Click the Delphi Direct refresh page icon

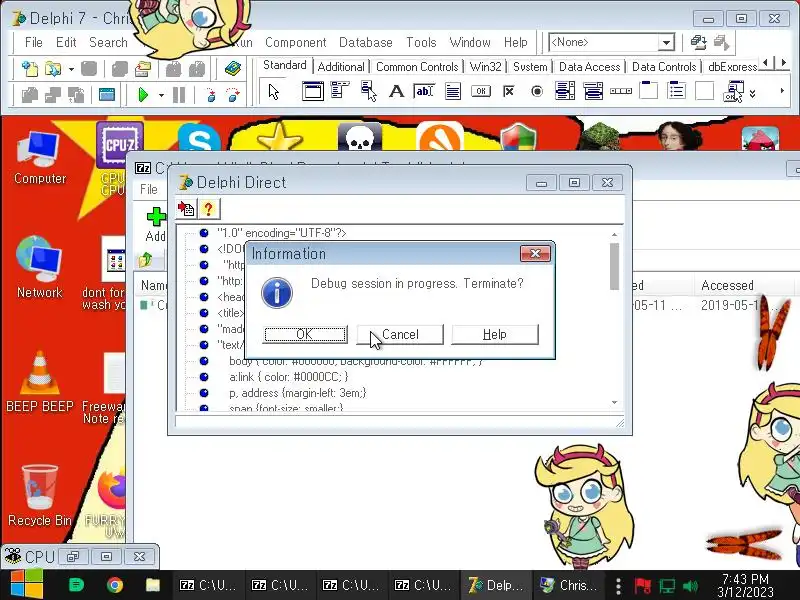click(186, 209)
